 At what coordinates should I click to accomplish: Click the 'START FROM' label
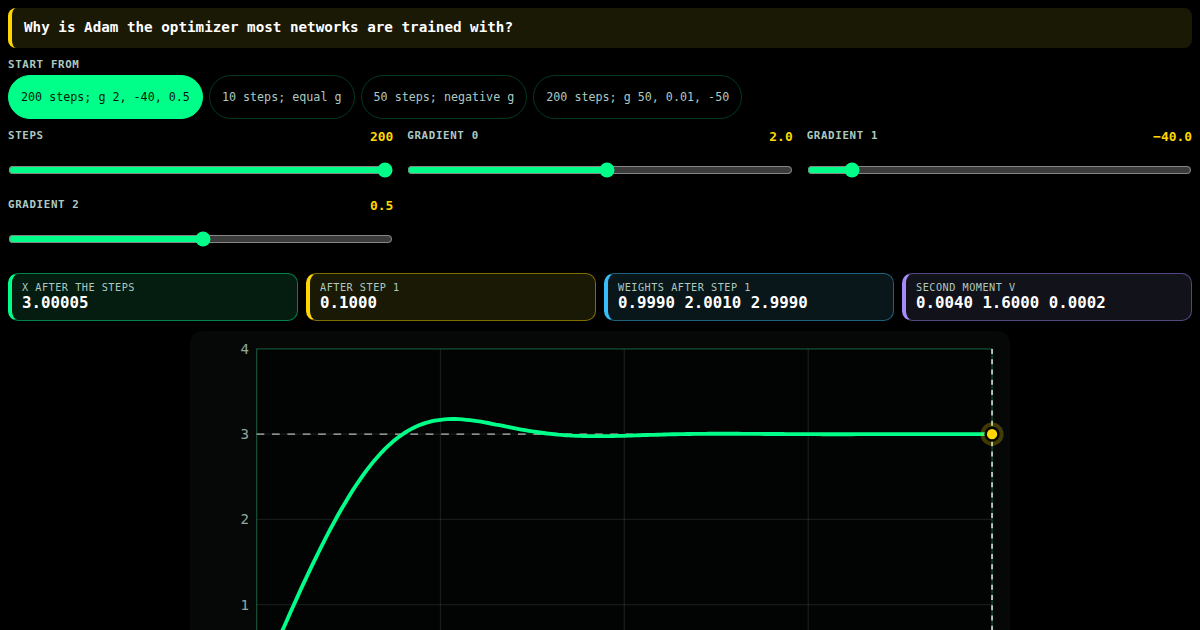(44, 64)
